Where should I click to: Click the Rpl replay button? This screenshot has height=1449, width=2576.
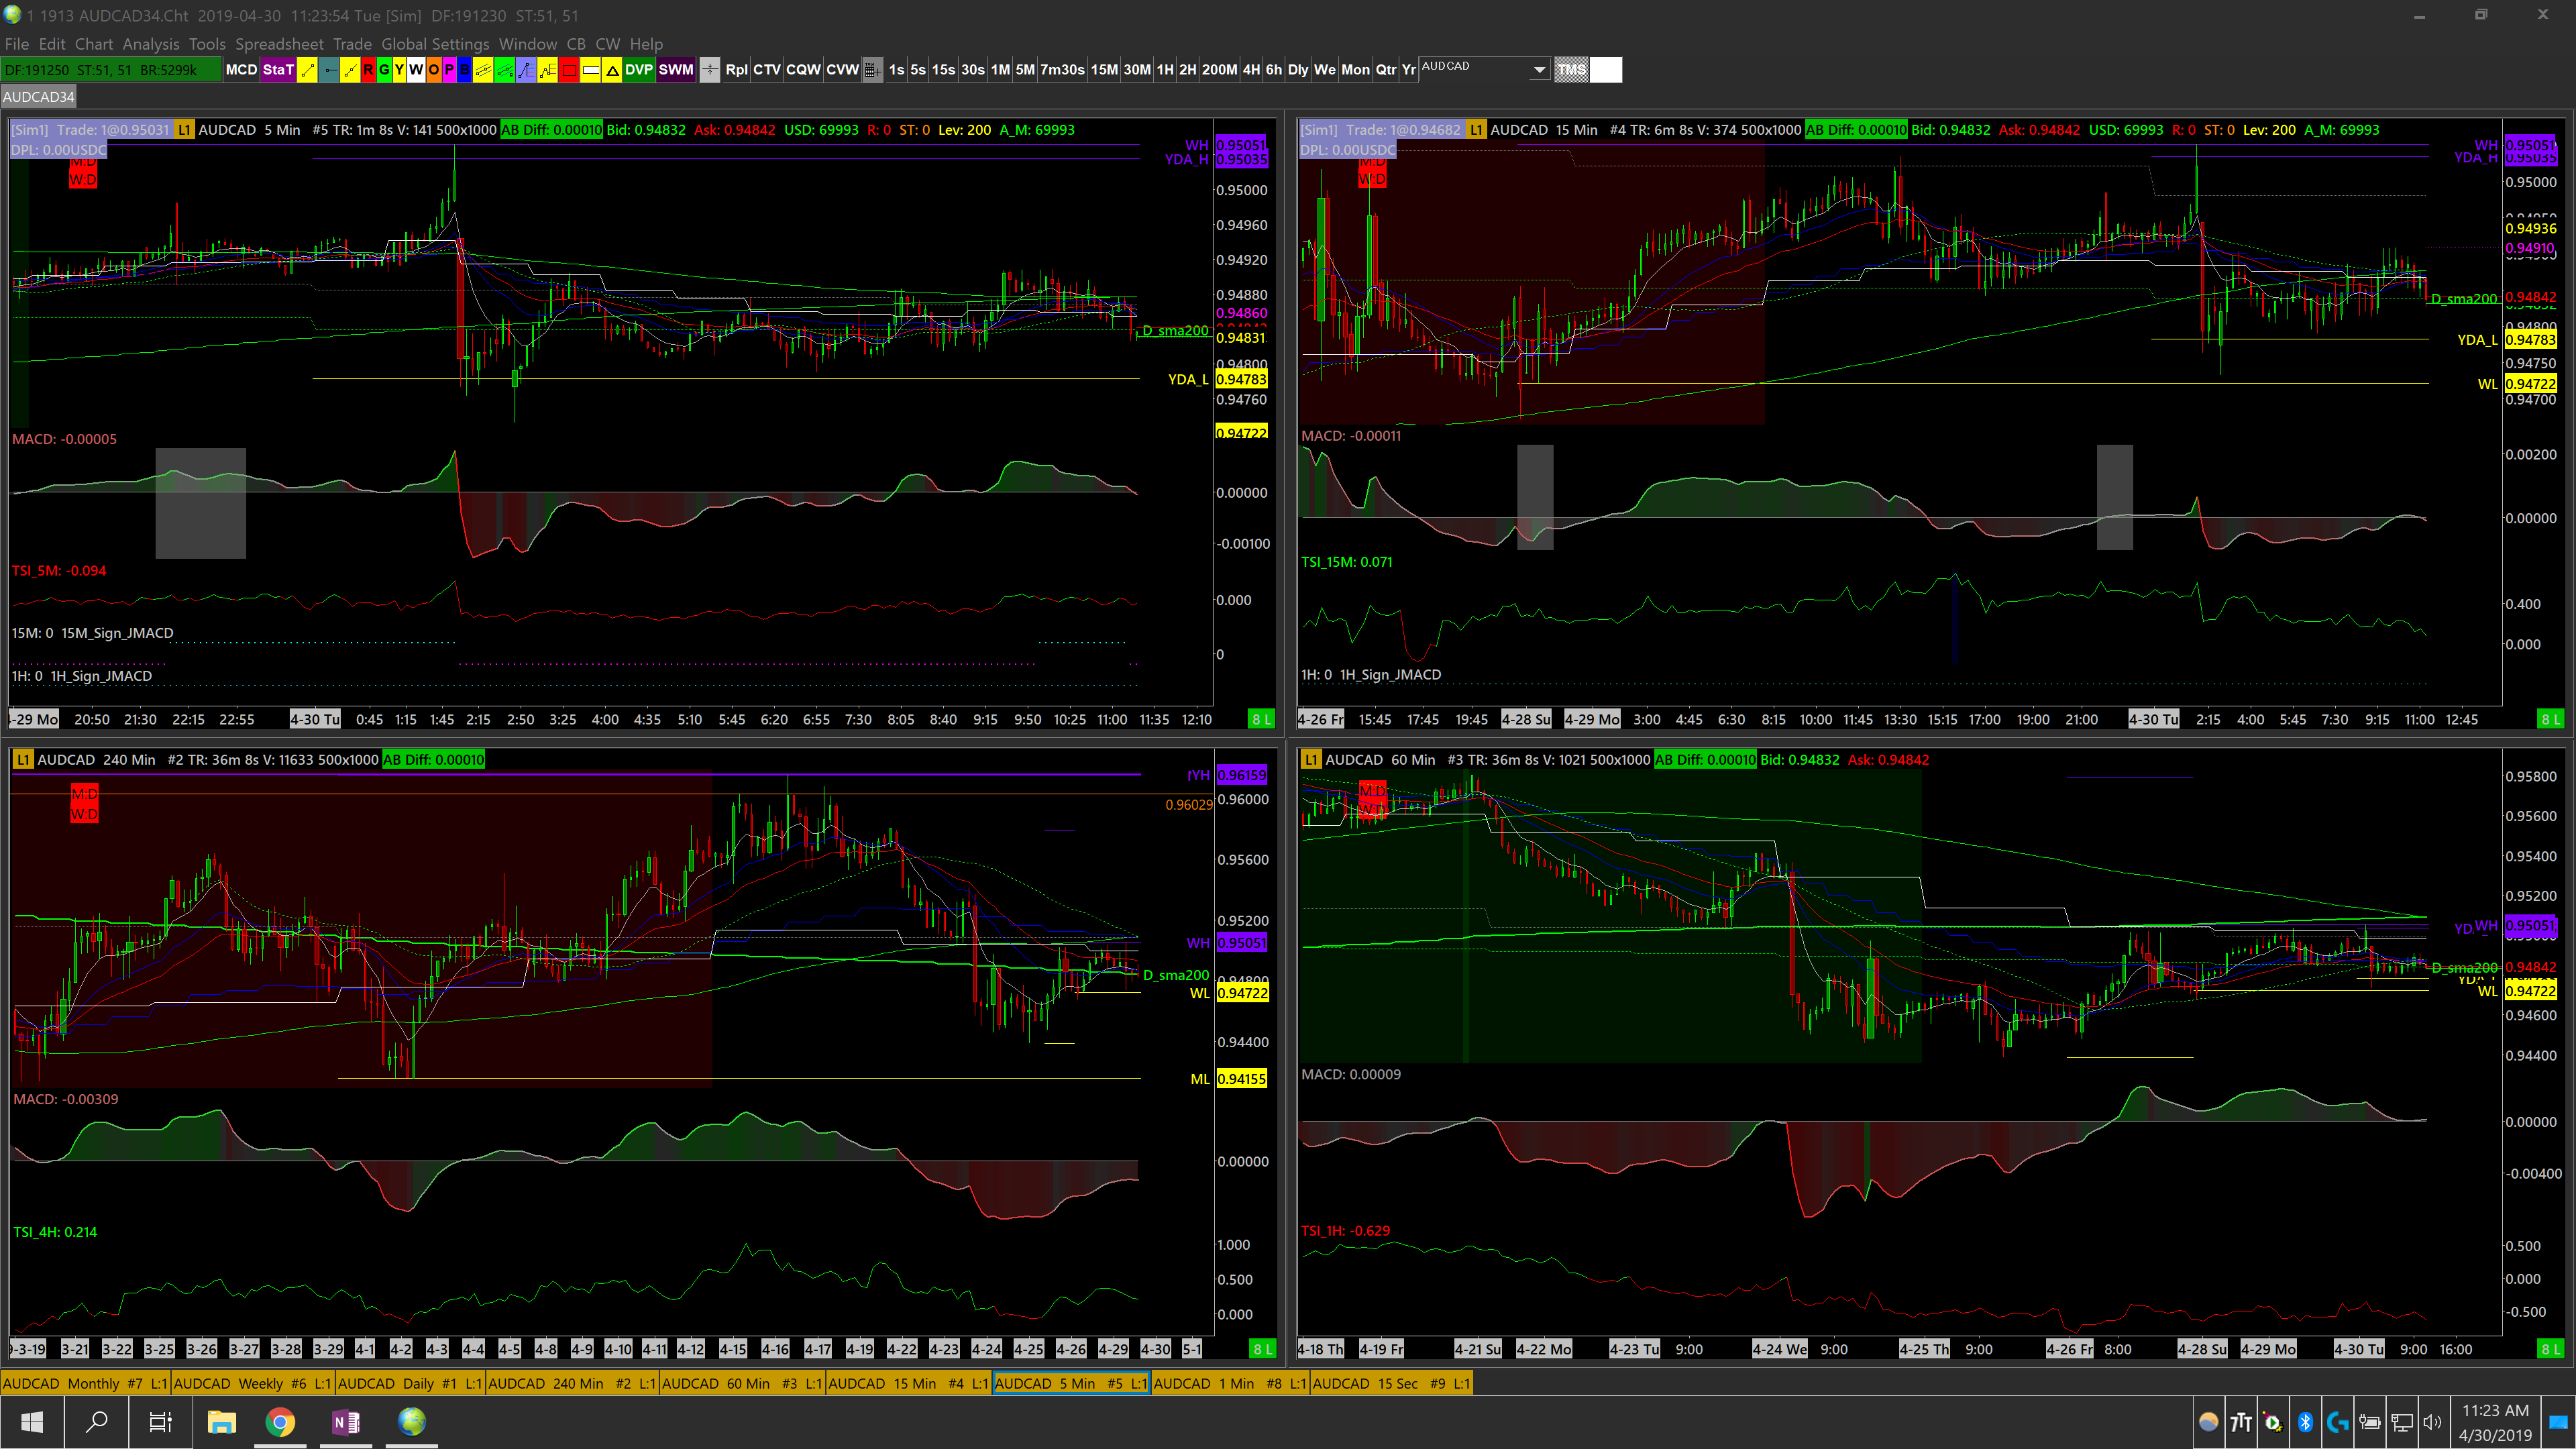click(736, 70)
